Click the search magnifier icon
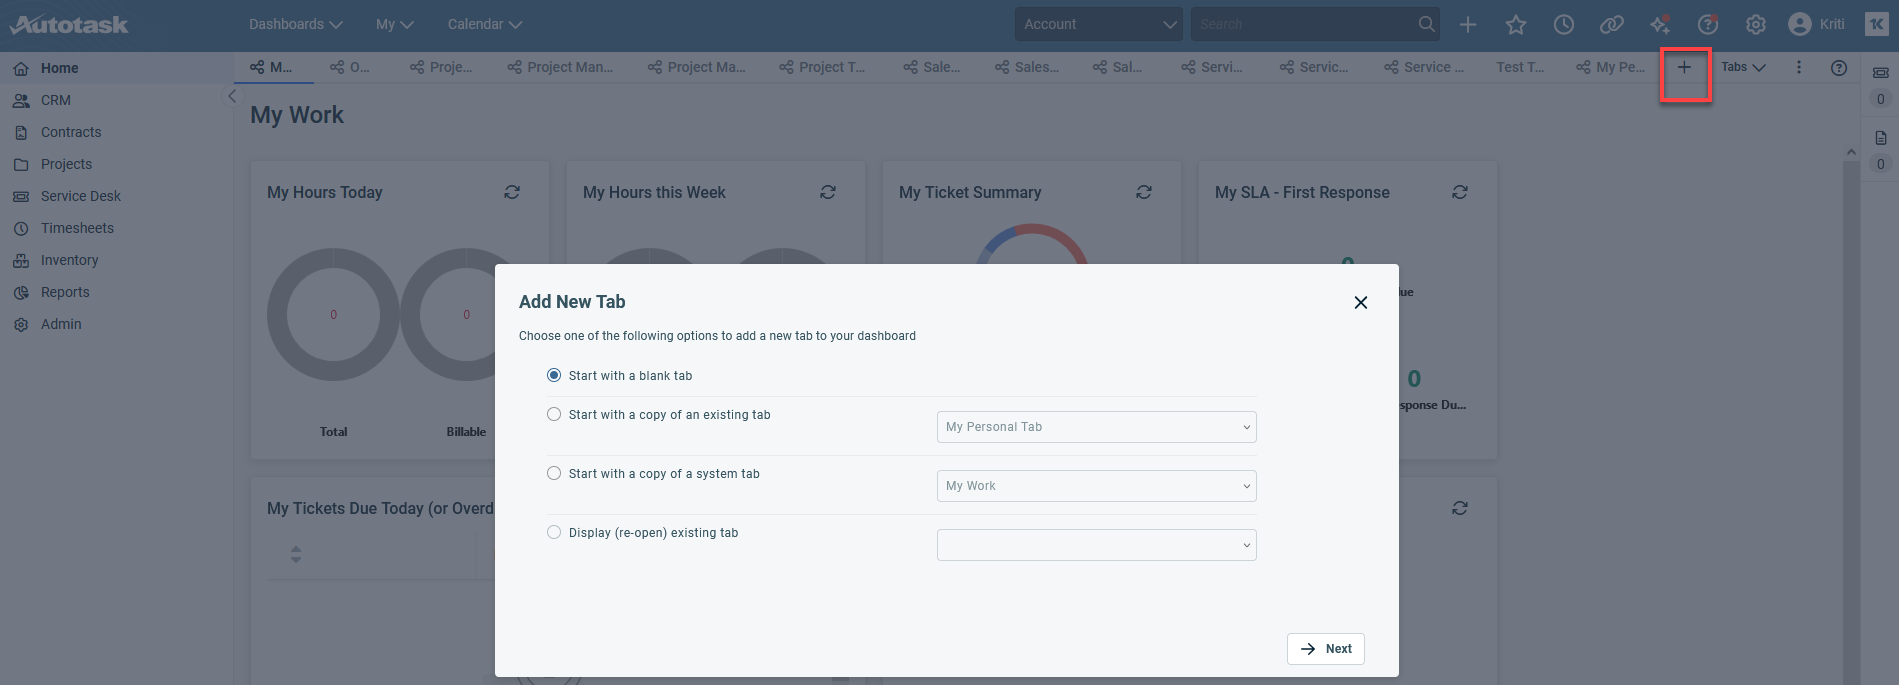 click(x=1426, y=24)
